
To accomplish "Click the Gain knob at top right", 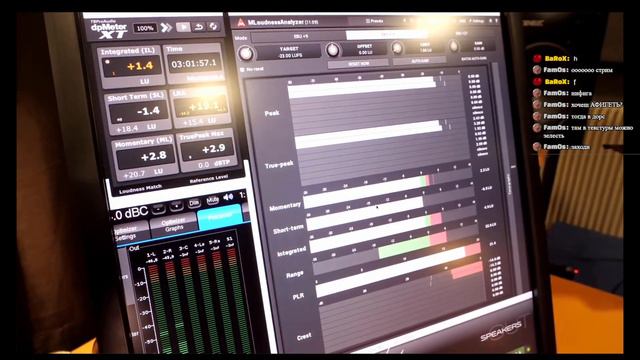I will click(453, 46).
